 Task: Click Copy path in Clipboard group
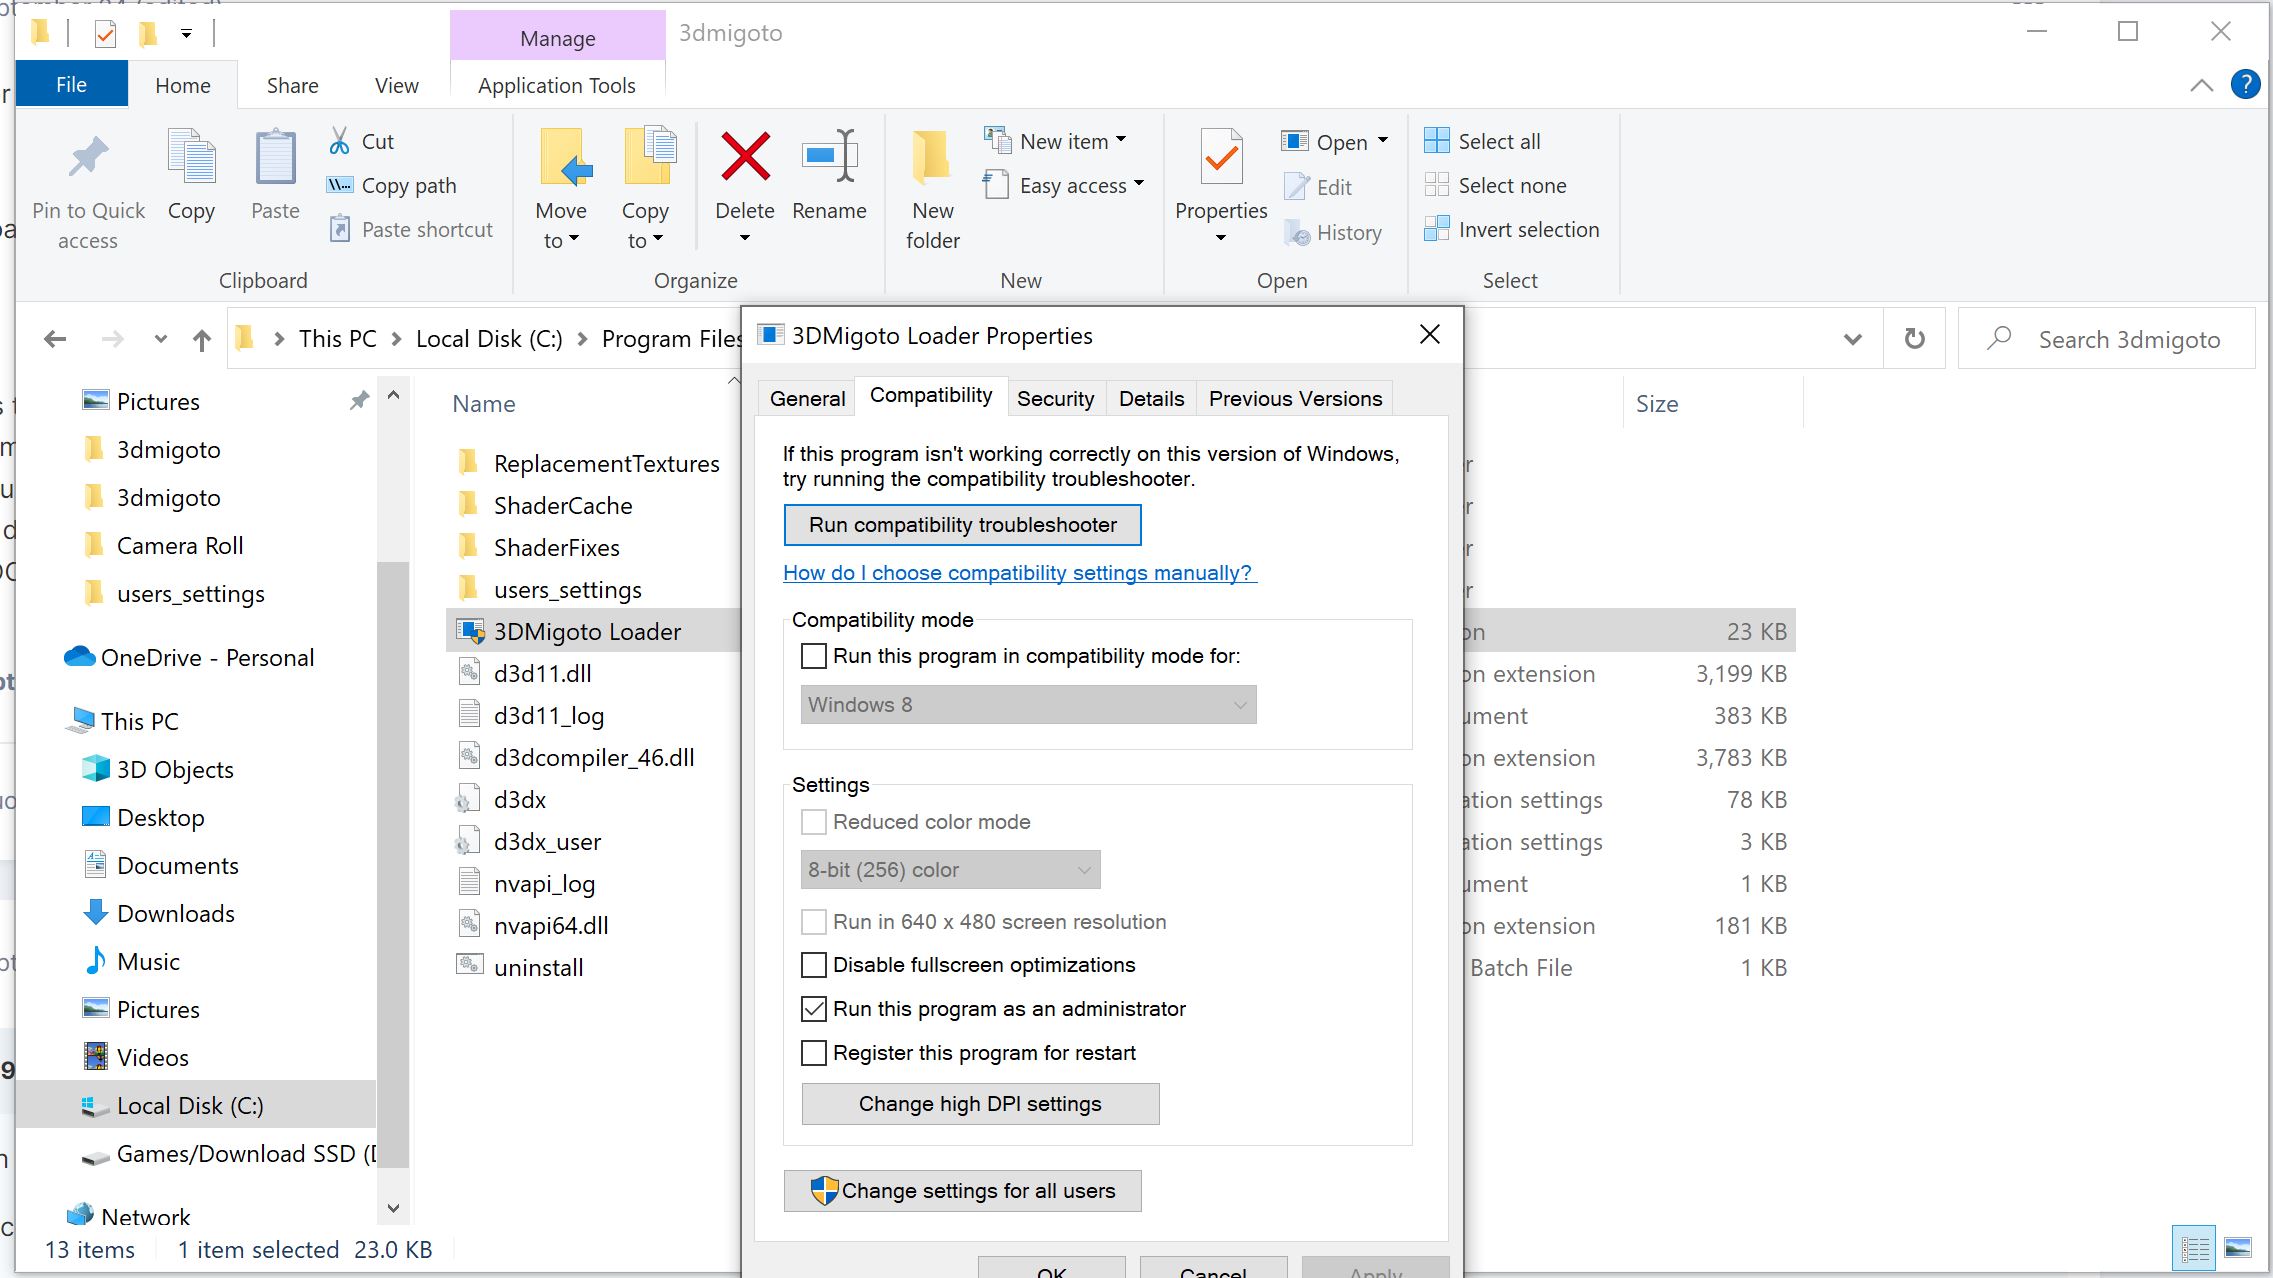tap(392, 185)
